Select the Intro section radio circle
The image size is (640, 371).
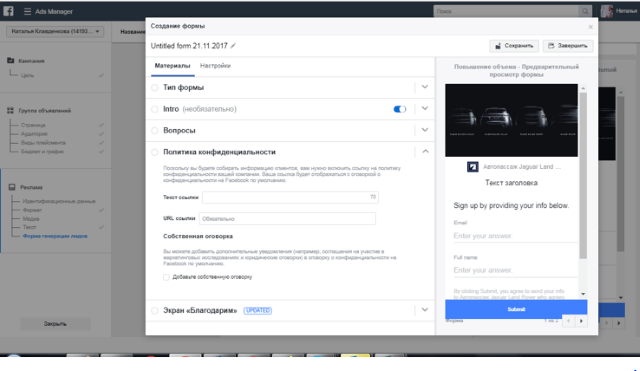(155, 109)
